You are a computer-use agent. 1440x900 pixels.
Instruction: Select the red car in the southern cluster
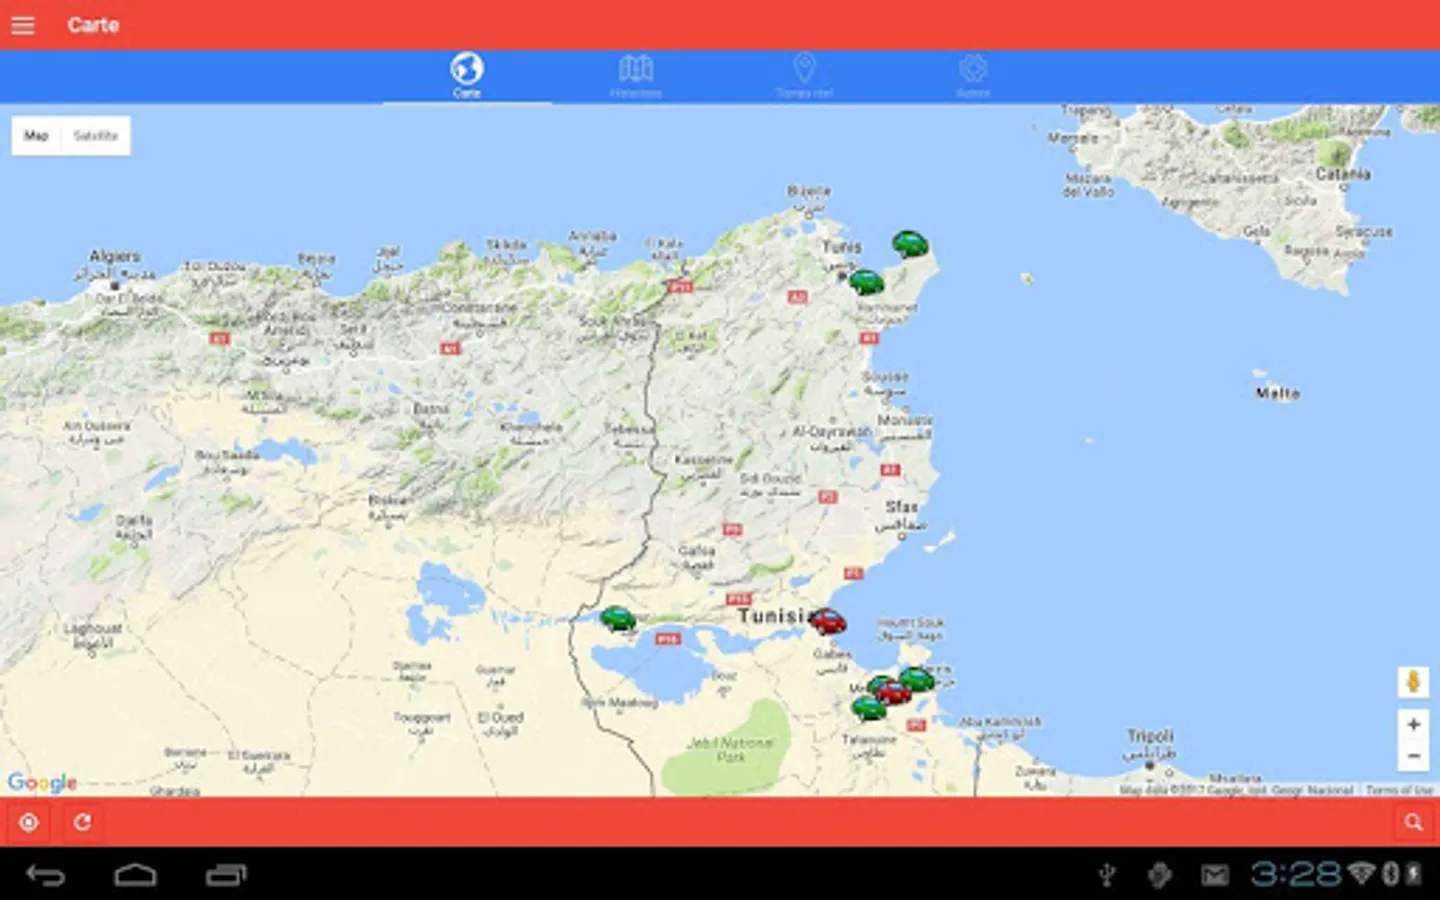[892, 691]
